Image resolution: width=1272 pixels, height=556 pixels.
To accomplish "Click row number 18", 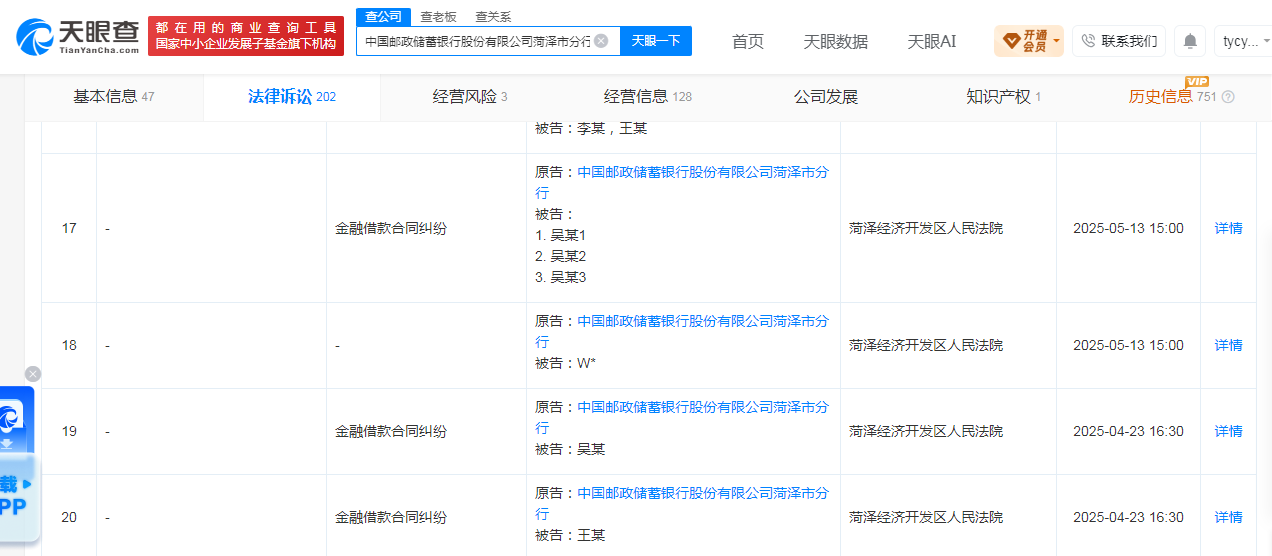I will (x=69, y=345).
